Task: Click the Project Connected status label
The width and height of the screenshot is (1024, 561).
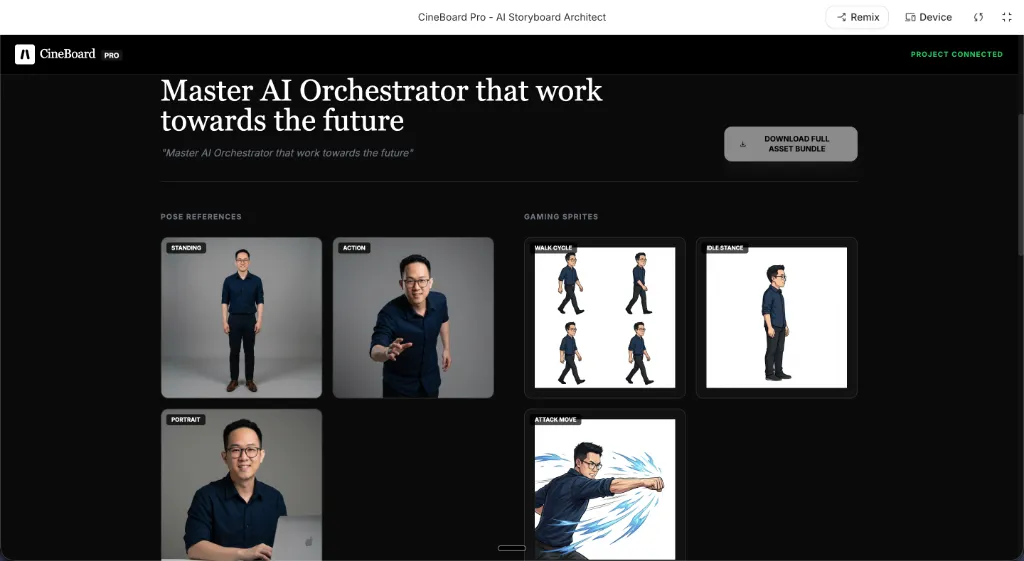Action: tap(956, 54)
